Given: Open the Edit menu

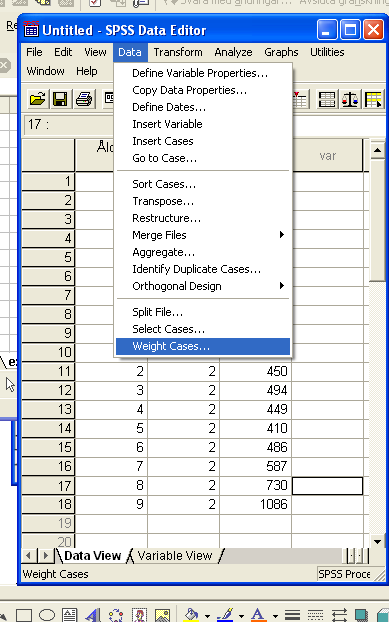Looking at the screenshot, I should coord(63,52).
